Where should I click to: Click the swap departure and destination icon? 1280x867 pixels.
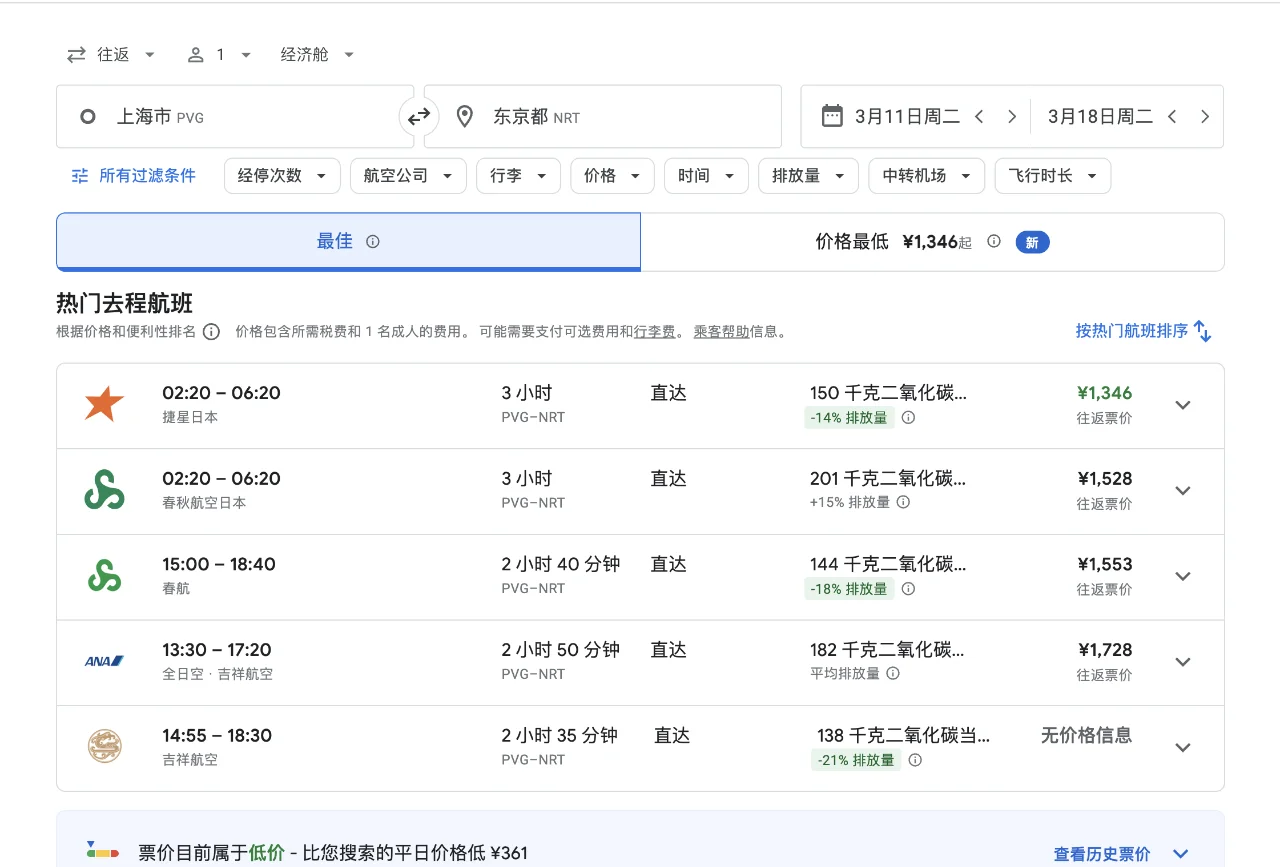tap(418, 116)
